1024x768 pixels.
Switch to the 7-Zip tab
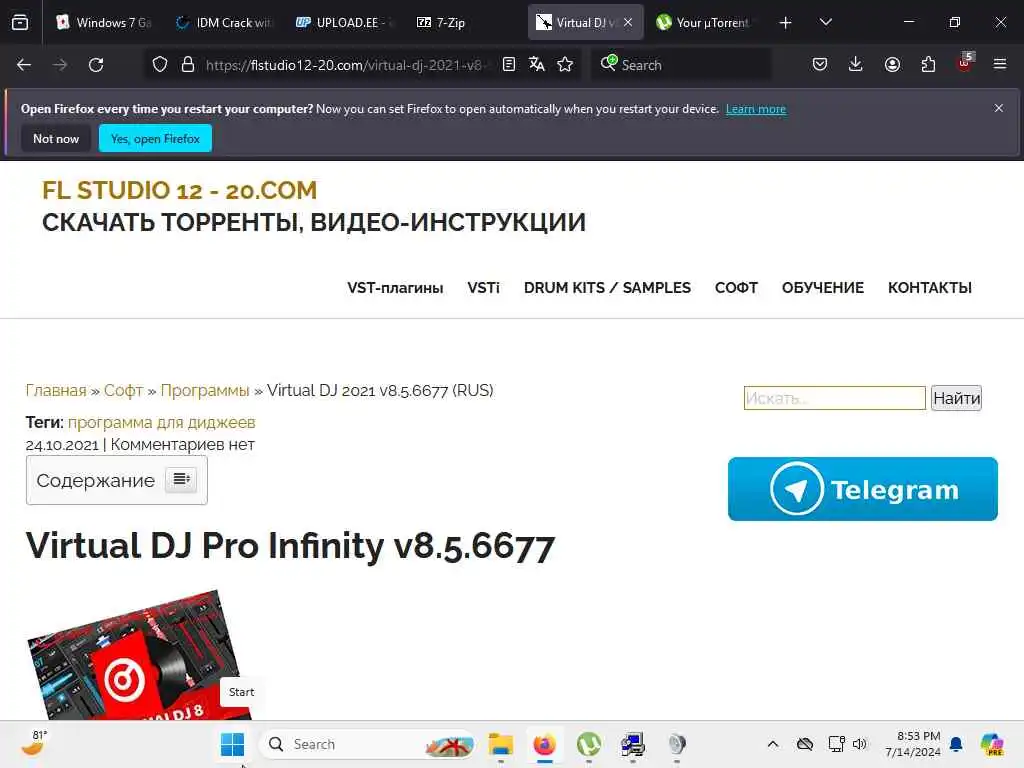[464, 22]
